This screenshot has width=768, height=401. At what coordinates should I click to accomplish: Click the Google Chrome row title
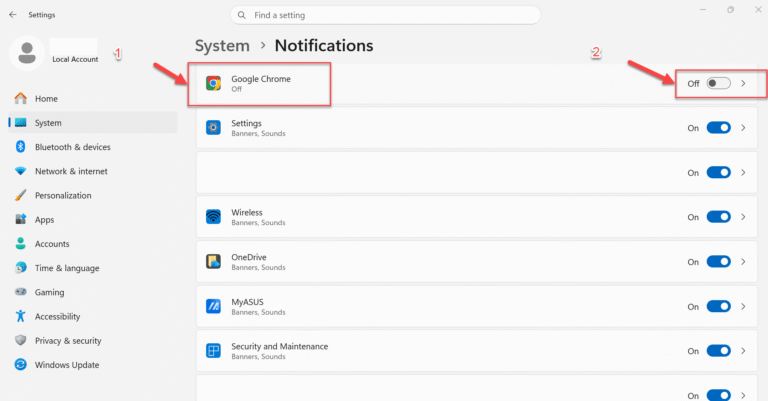(x=261, y=79)
